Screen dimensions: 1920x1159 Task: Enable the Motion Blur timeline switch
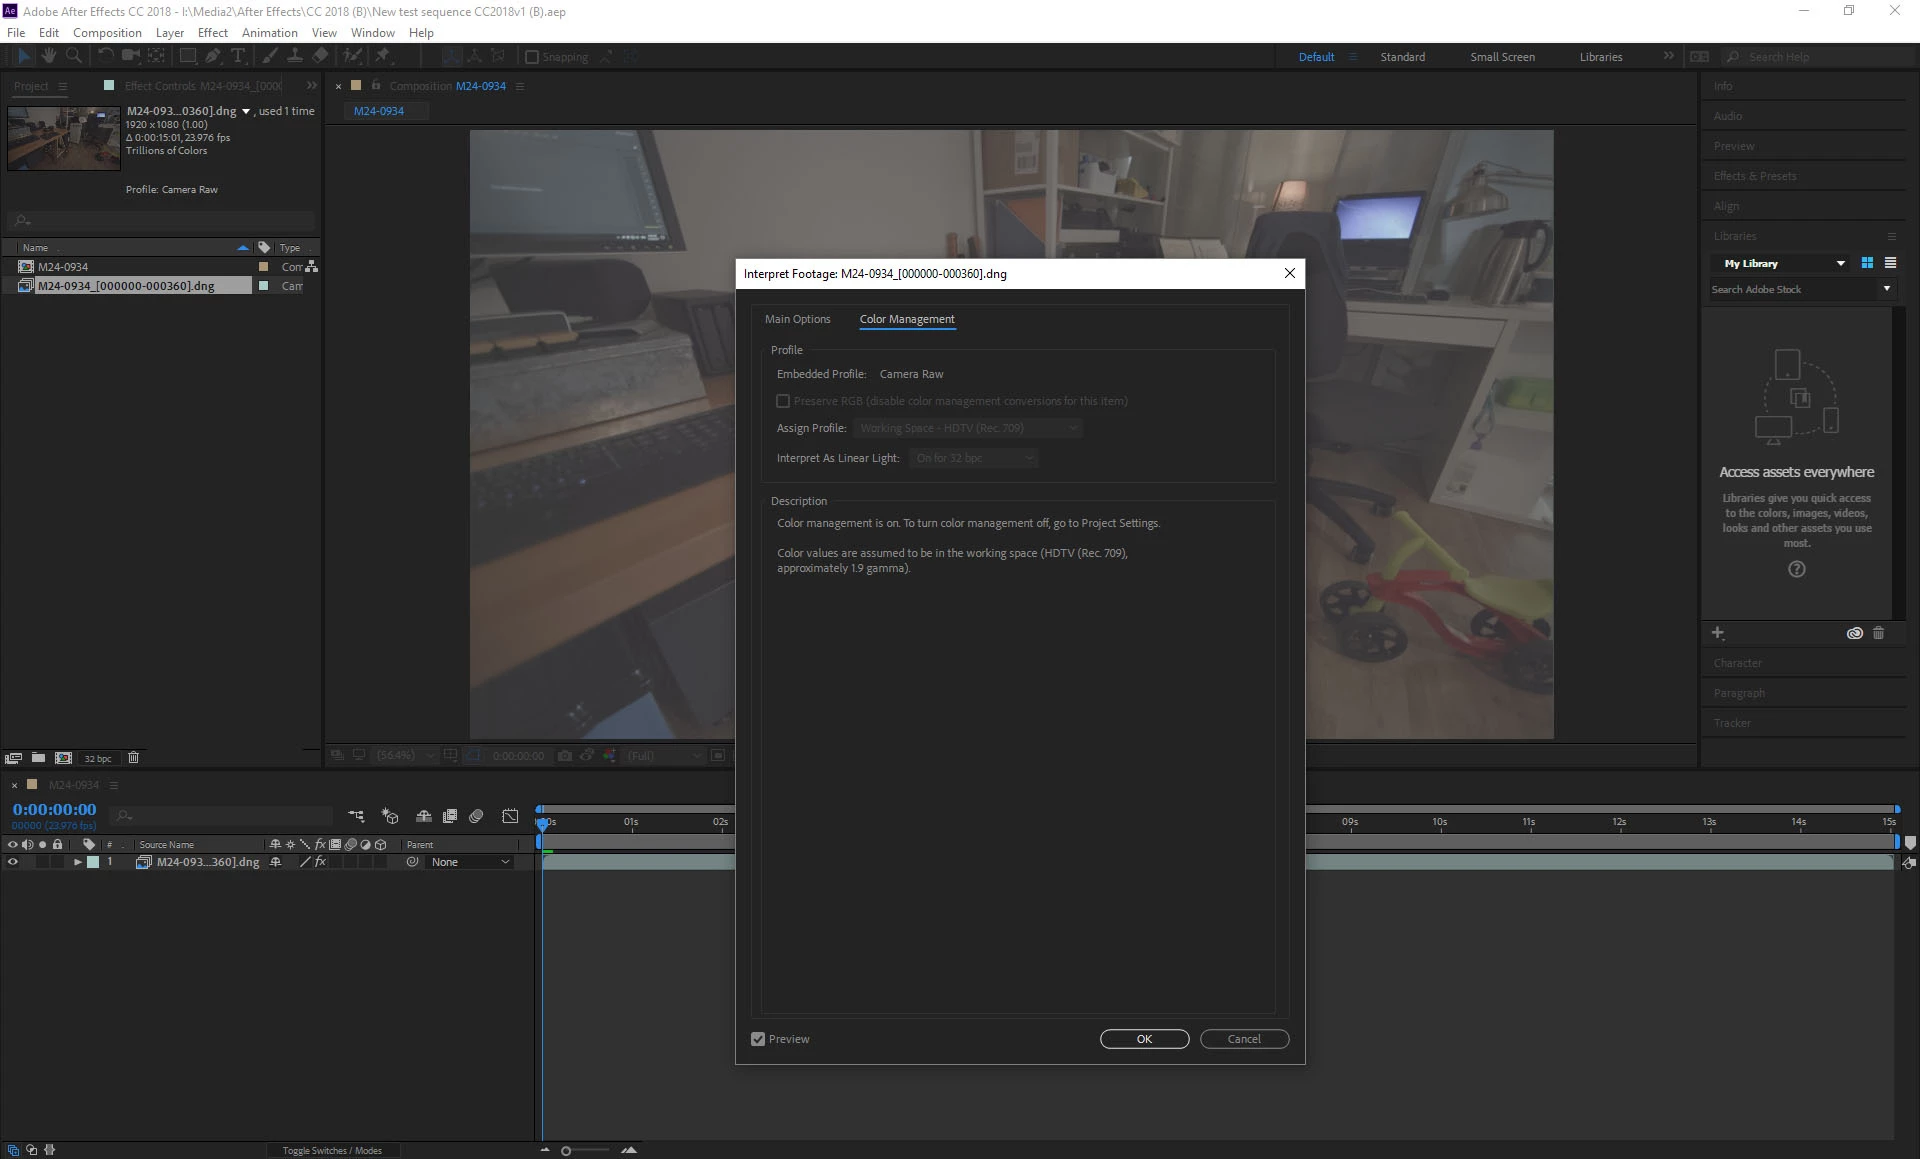pyautogui.click(x=476, y=816)
